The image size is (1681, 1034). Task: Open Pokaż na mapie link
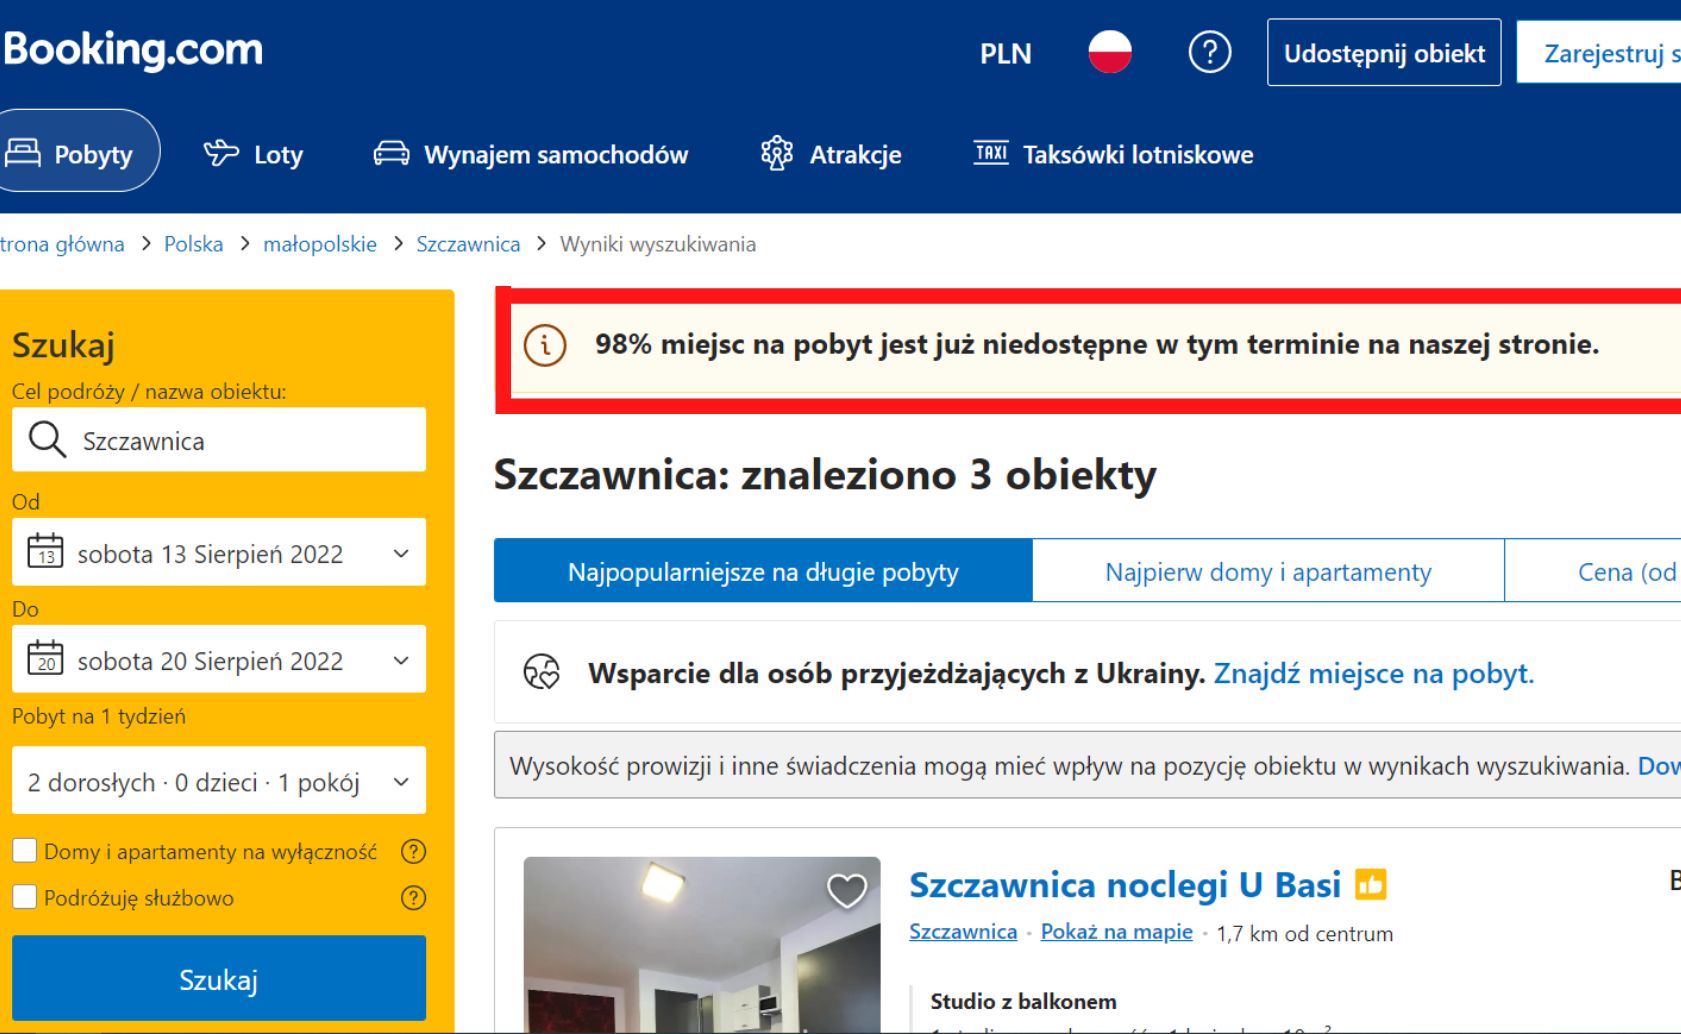pyautogui.click(x=1117, y=931)
